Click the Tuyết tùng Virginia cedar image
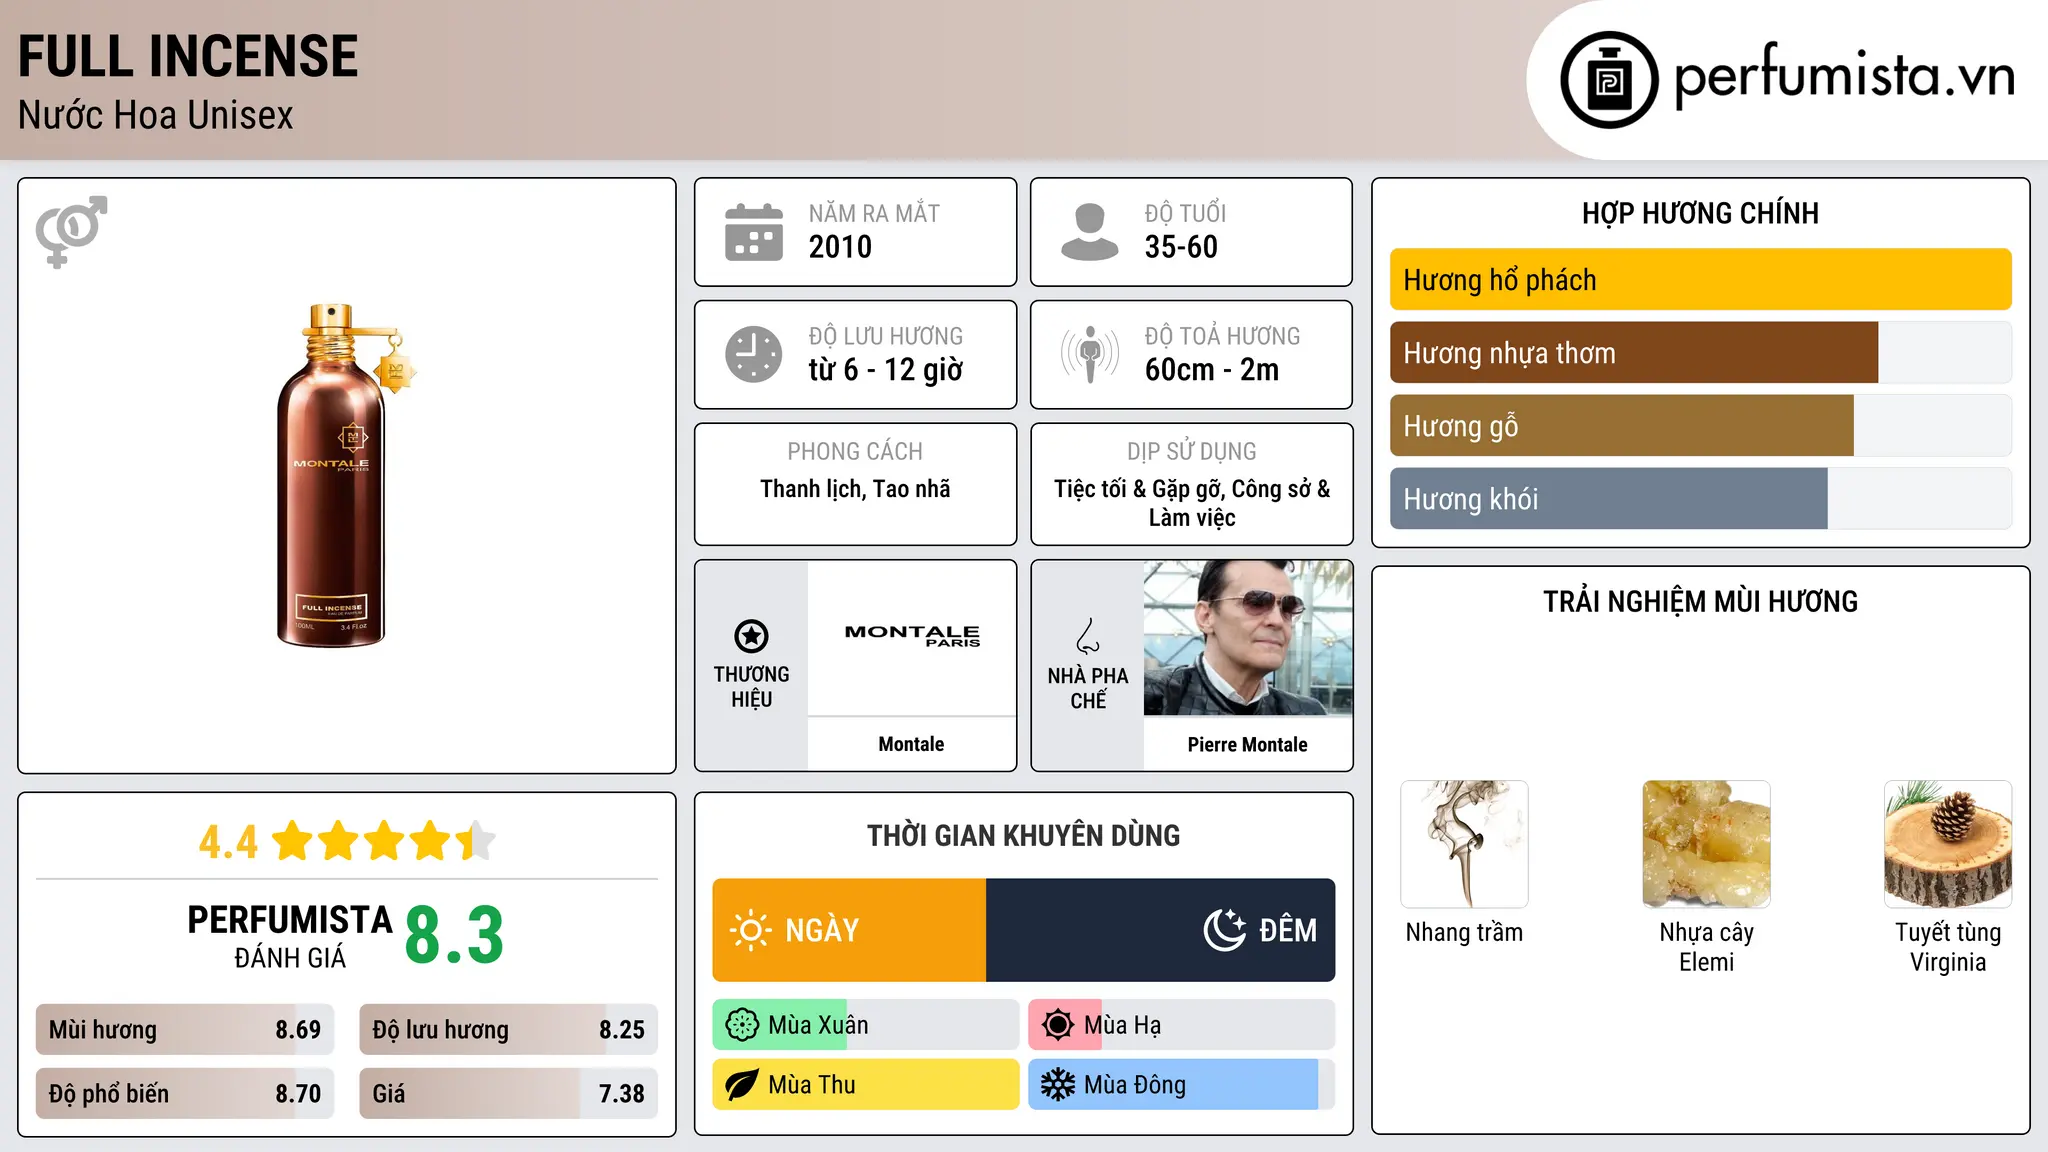This screenshot has width=2048, height=1152. (x=1948, y=844)
